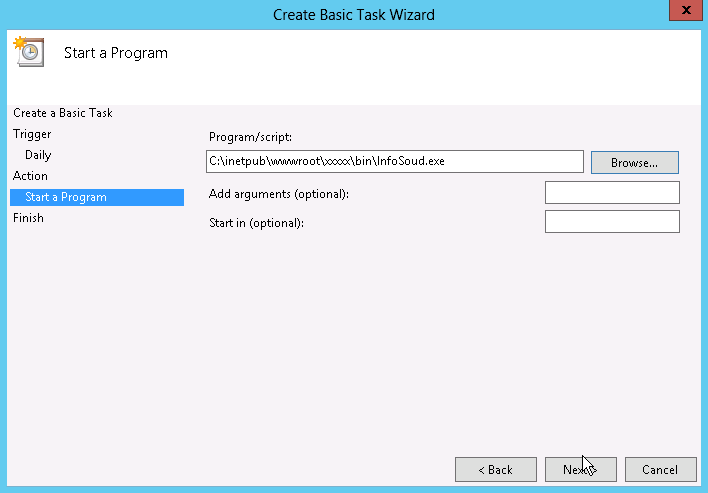Select highlighted 'Start a Program' sidebar item
The height and width of the screenshot is (493, 708).
coord(66,197)
